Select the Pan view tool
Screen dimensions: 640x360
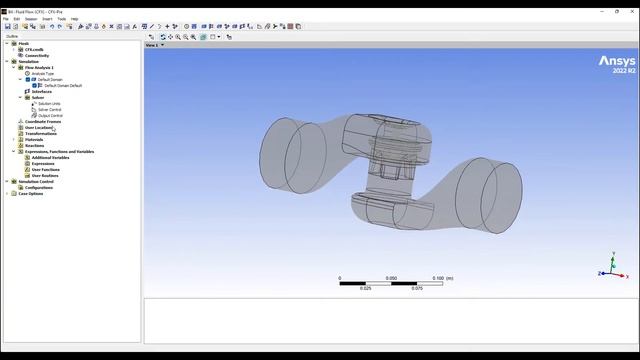click(170, 37)
